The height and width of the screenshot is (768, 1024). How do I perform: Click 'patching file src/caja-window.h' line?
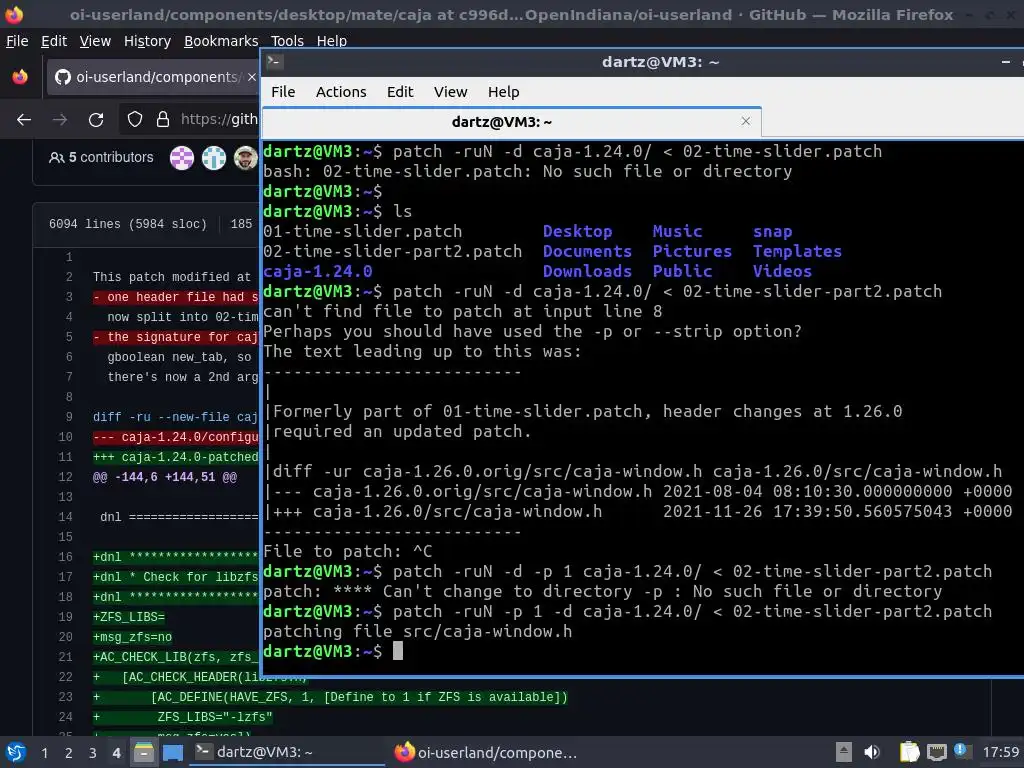417,632
